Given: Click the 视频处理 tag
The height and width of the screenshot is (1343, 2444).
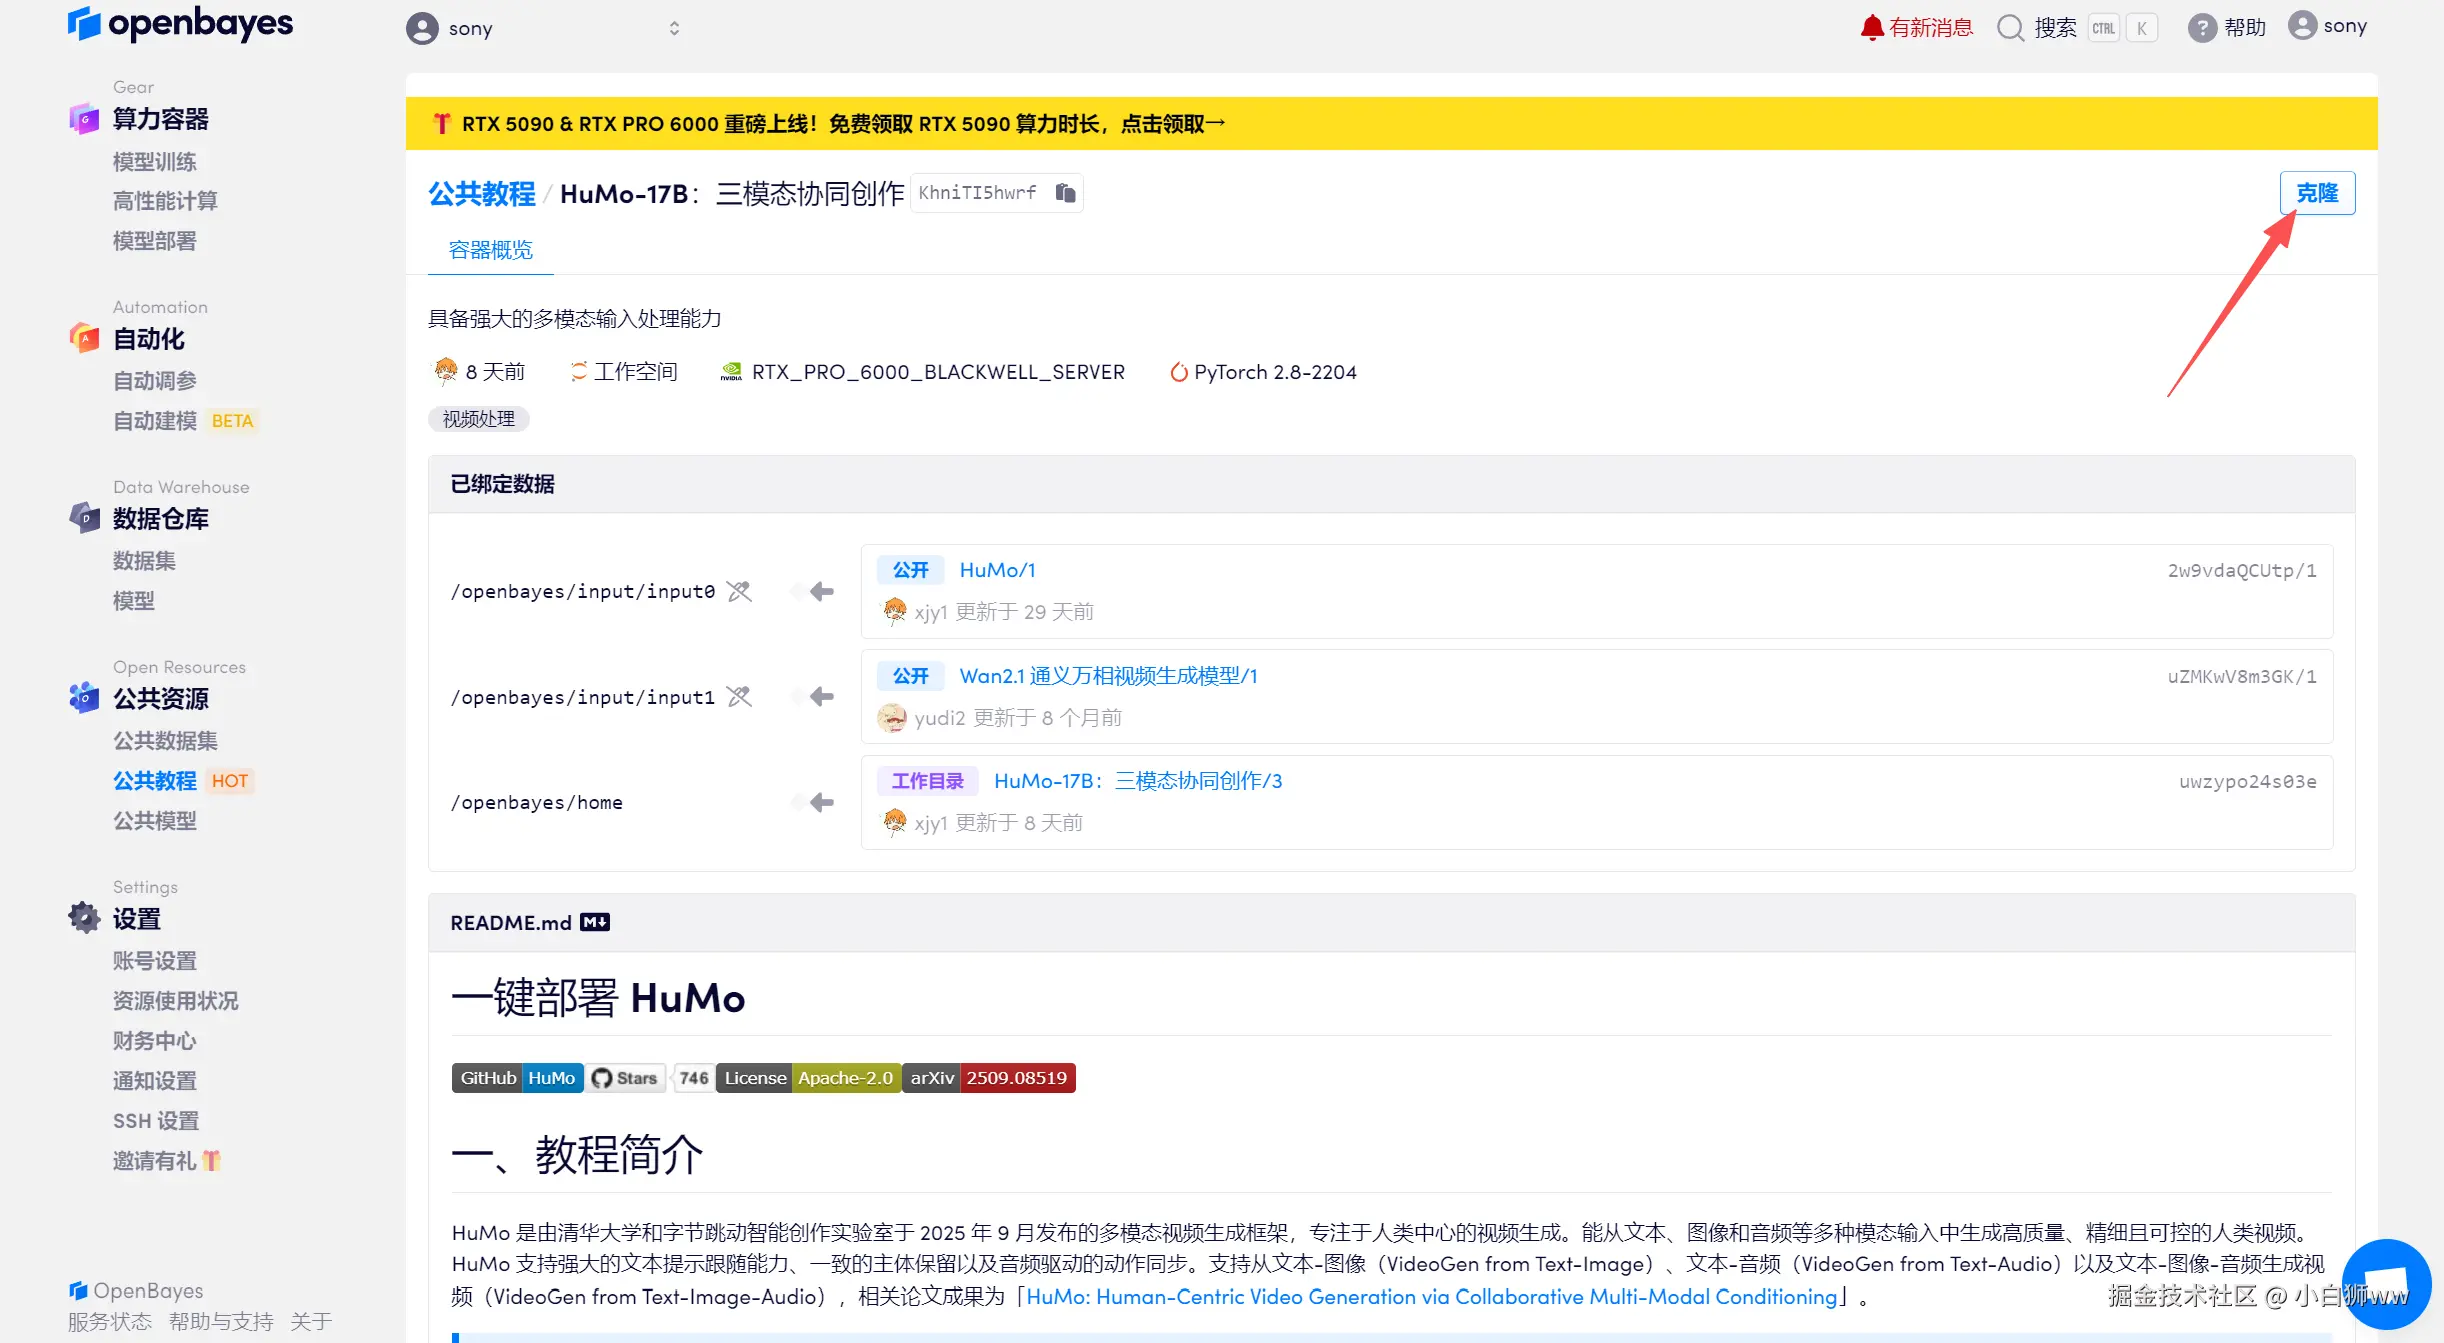Looking at the screenshot, I should [x=478, y=419].
